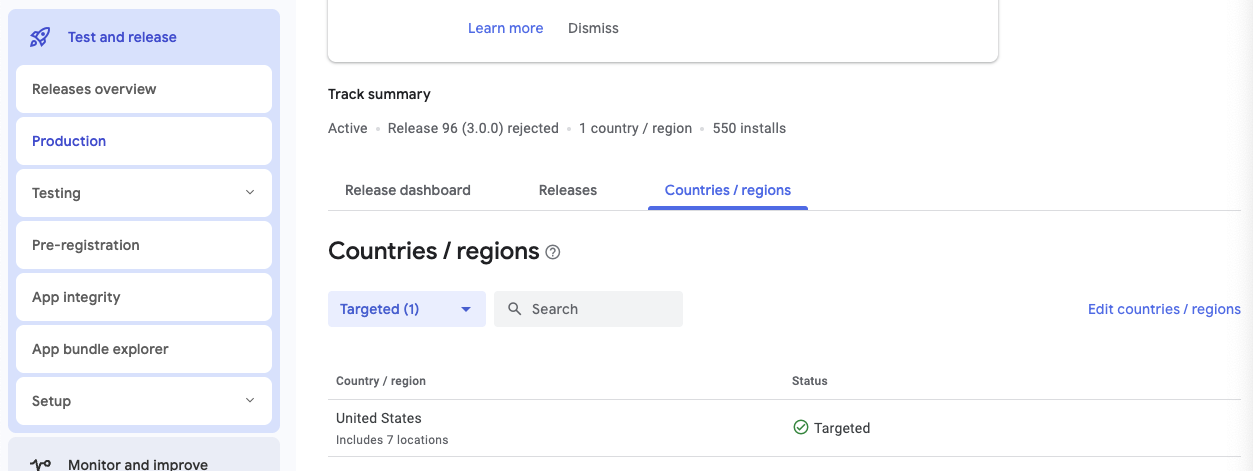The height and width of the screenshot is (471, 1253).
Task: Open App bundle explorer
Action: coord(144,349)
